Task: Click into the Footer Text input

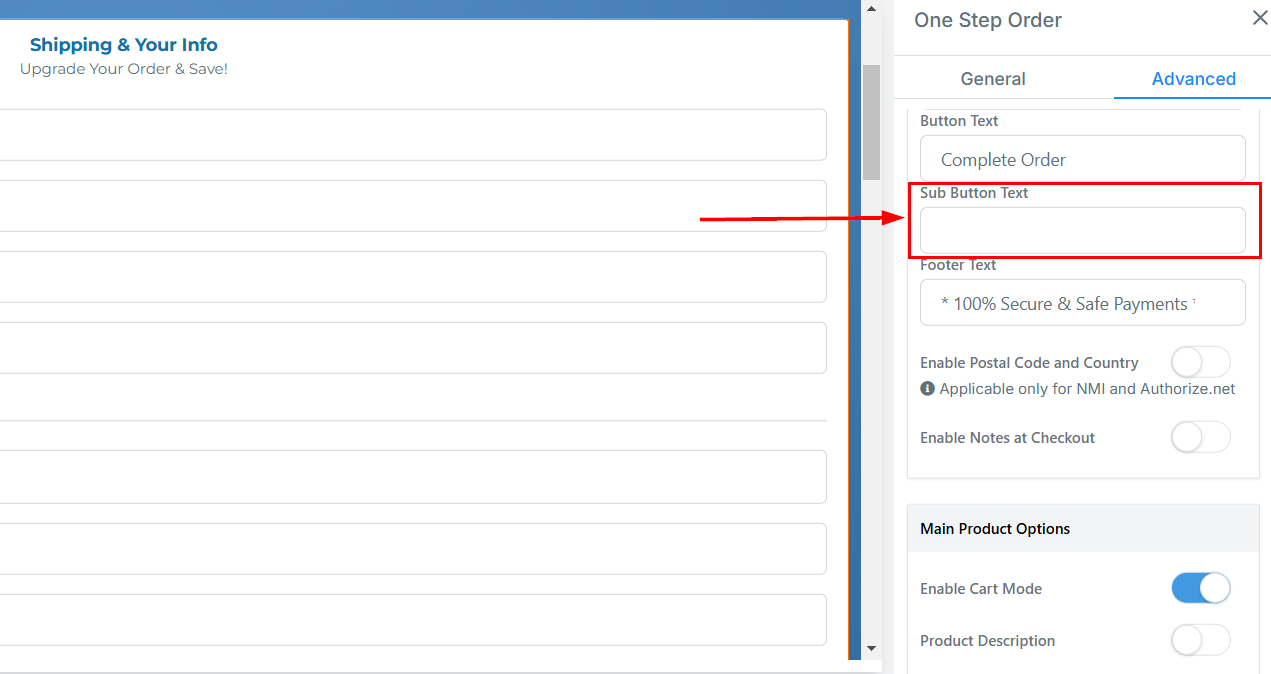Action: [1082, 303]
